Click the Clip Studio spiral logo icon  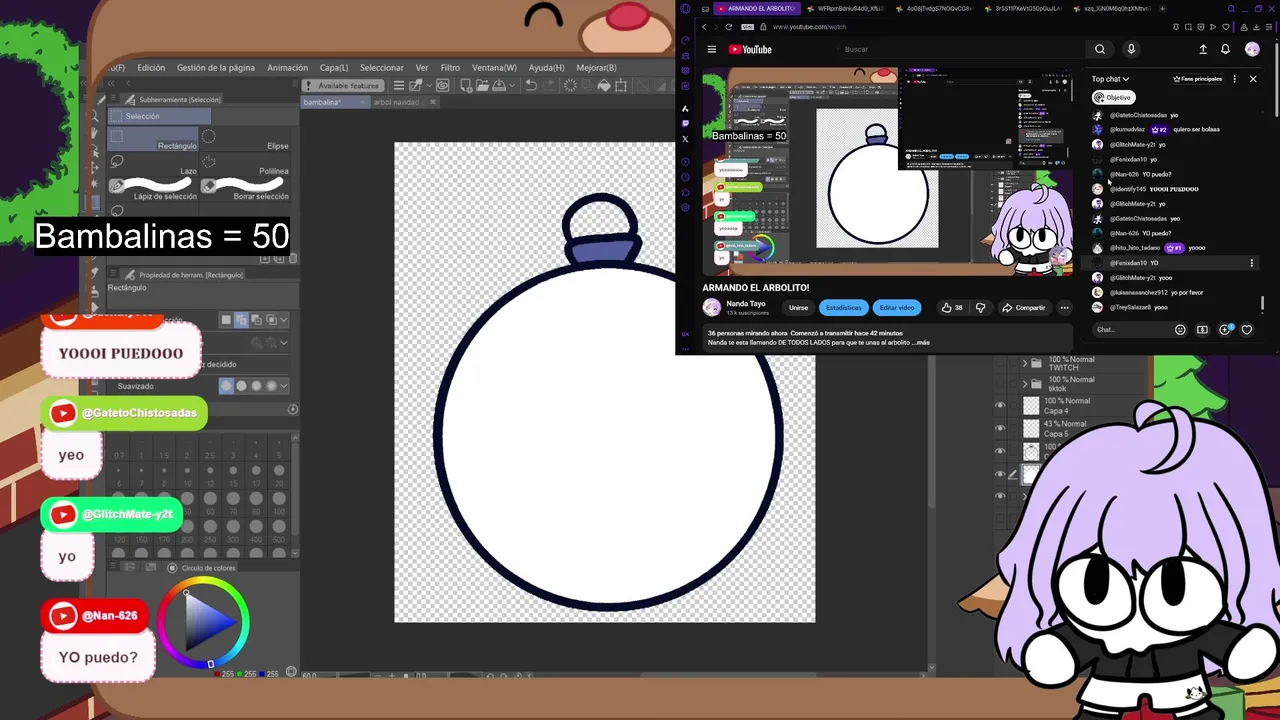click(x=442, y=86)
